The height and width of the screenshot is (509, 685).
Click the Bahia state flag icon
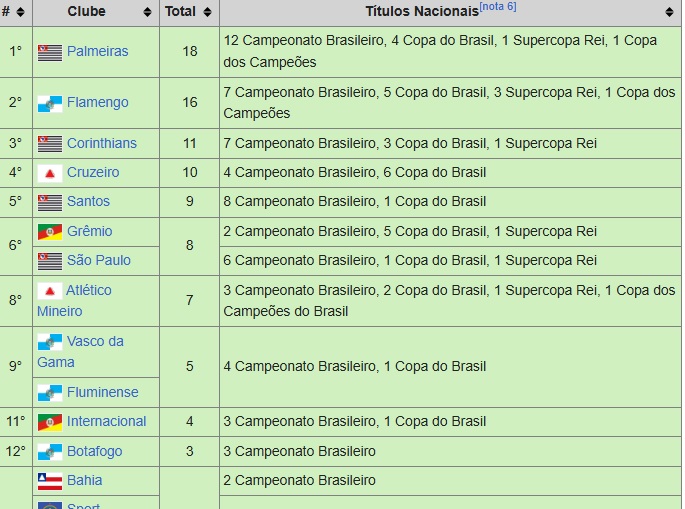pyautogui.click(x=50, y=481)
